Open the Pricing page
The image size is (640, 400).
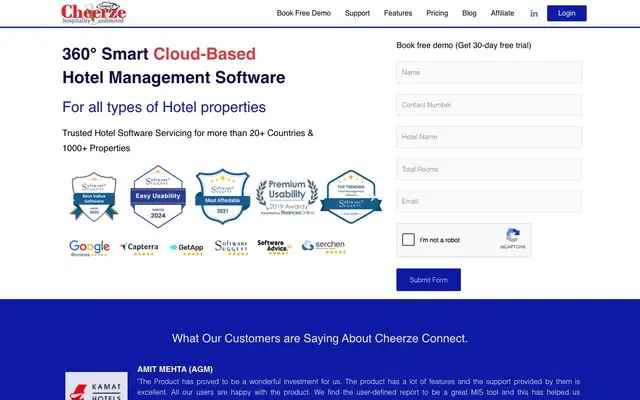pos(437,13)
